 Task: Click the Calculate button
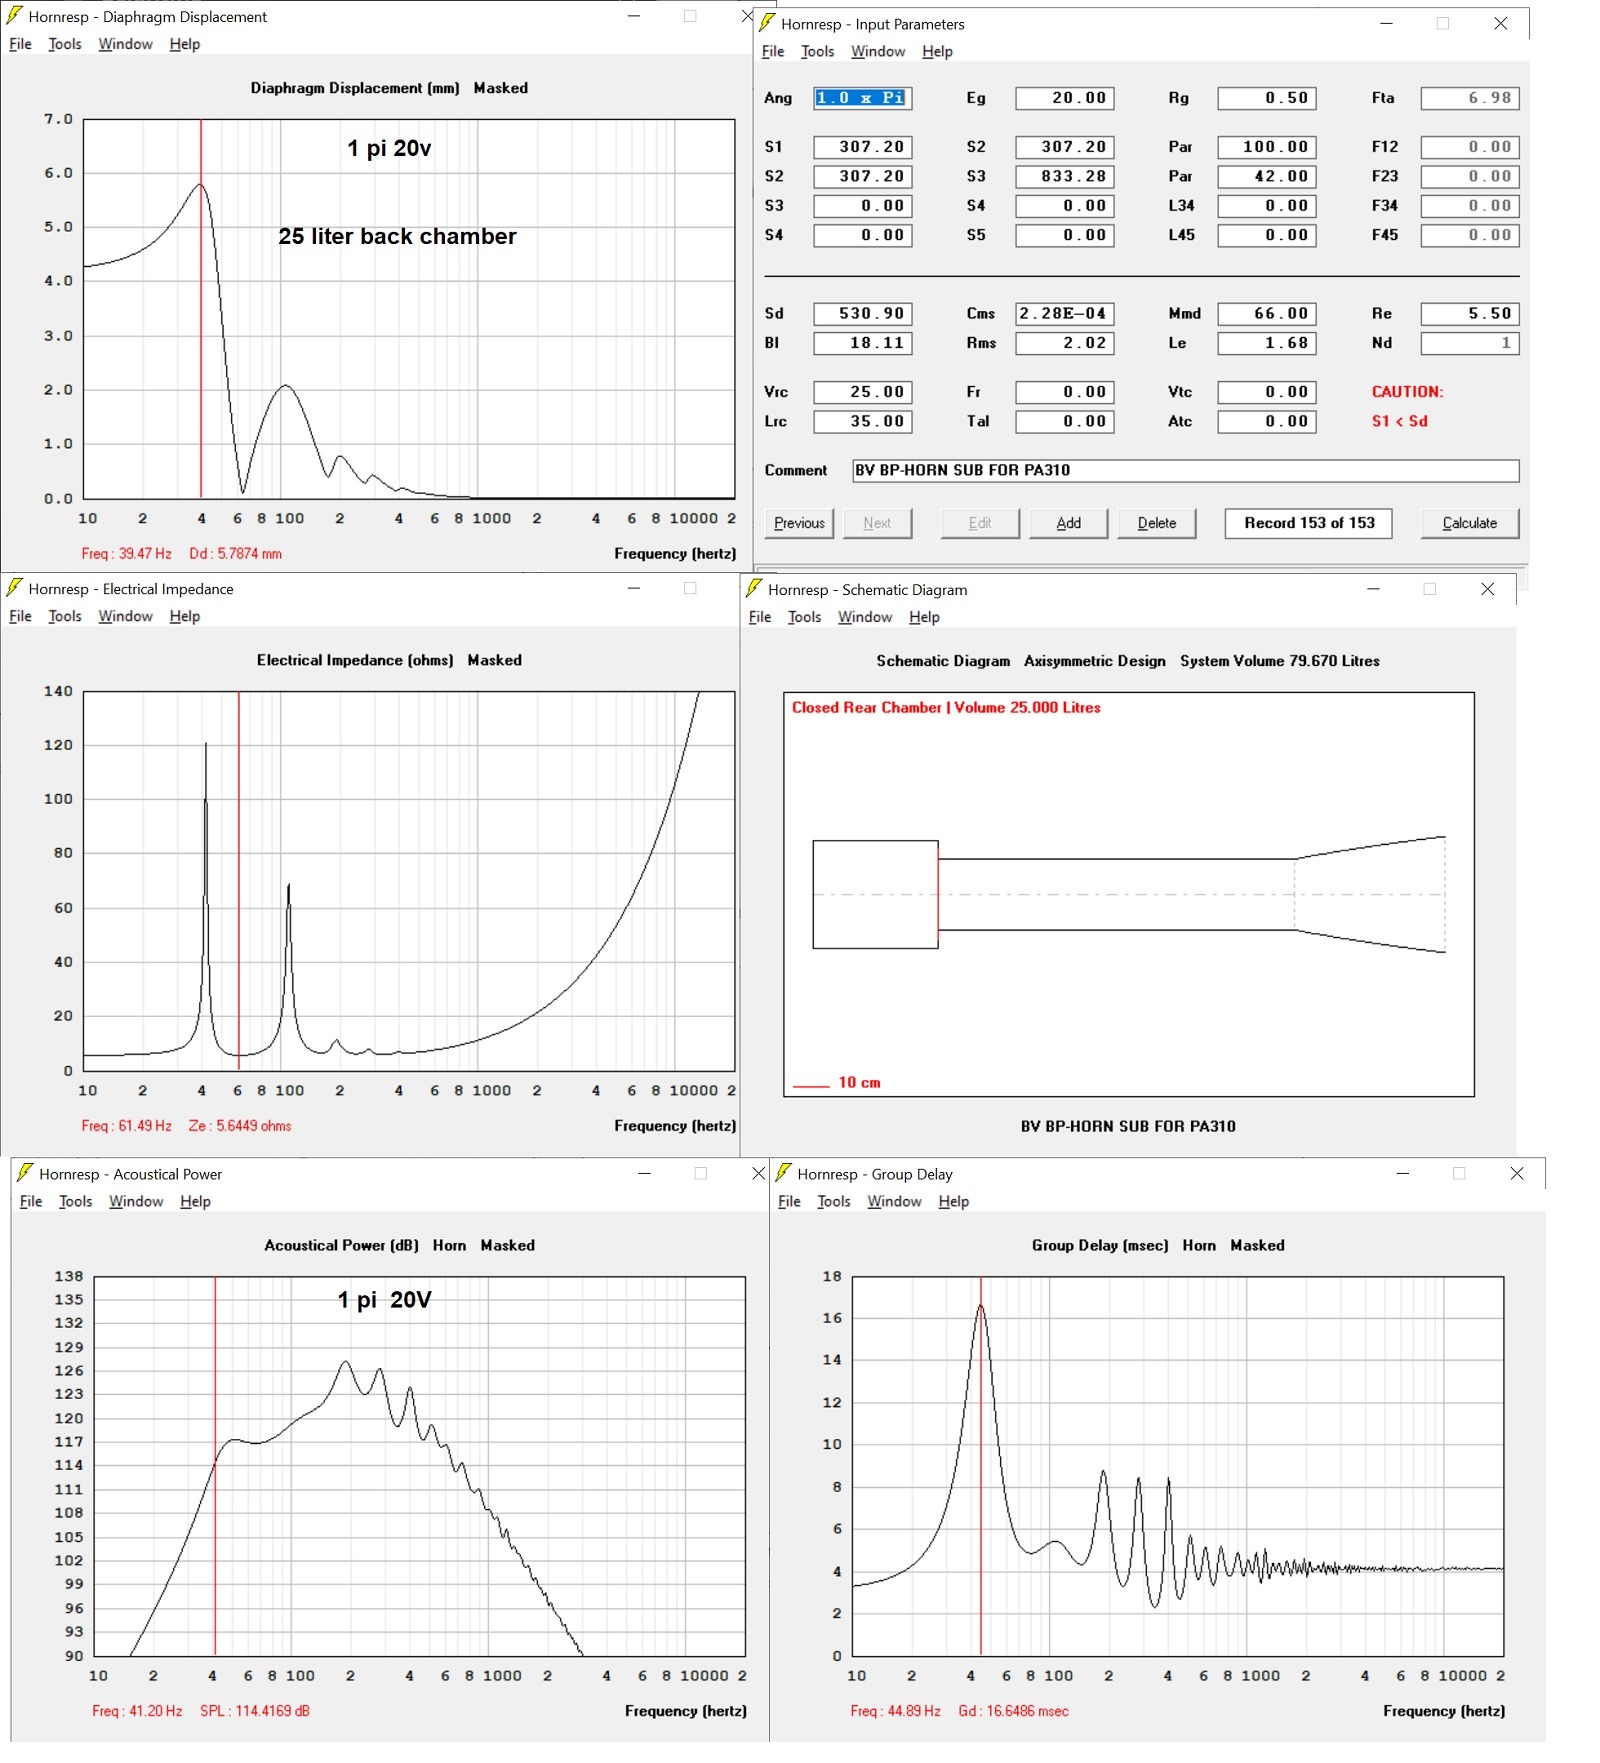(1470, 523)
